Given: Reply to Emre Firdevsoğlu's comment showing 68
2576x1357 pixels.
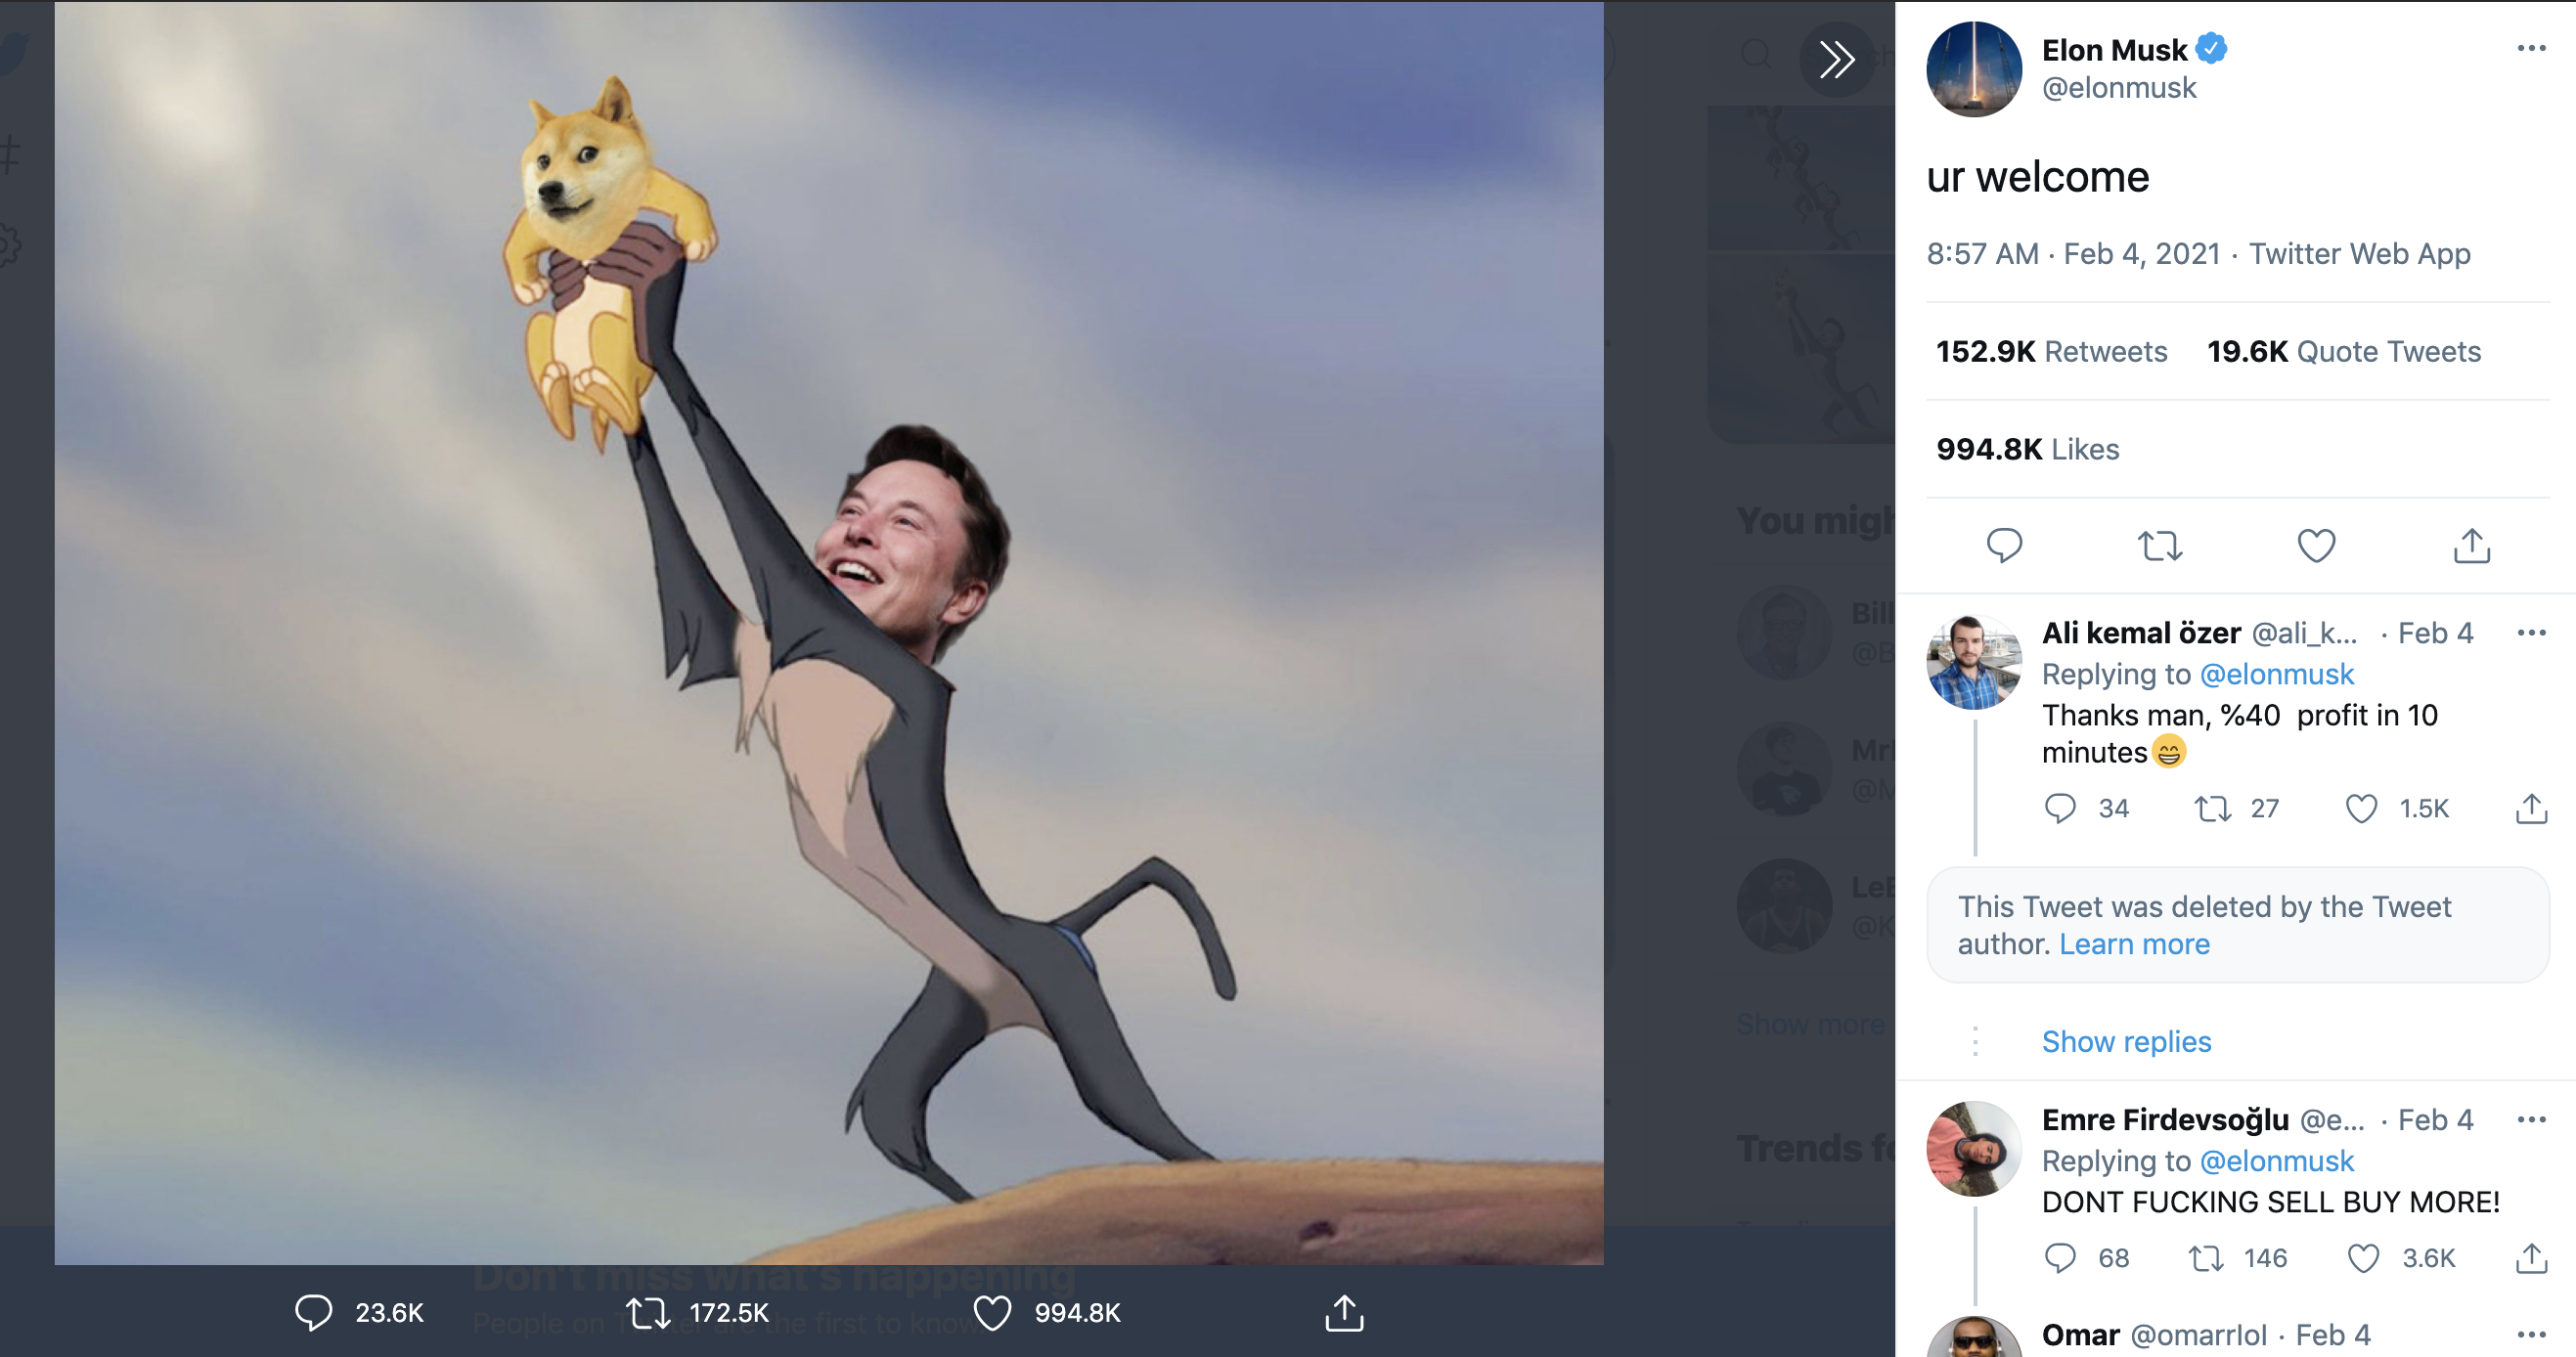Looking at the screenshot, I should coord(2060,1257).
